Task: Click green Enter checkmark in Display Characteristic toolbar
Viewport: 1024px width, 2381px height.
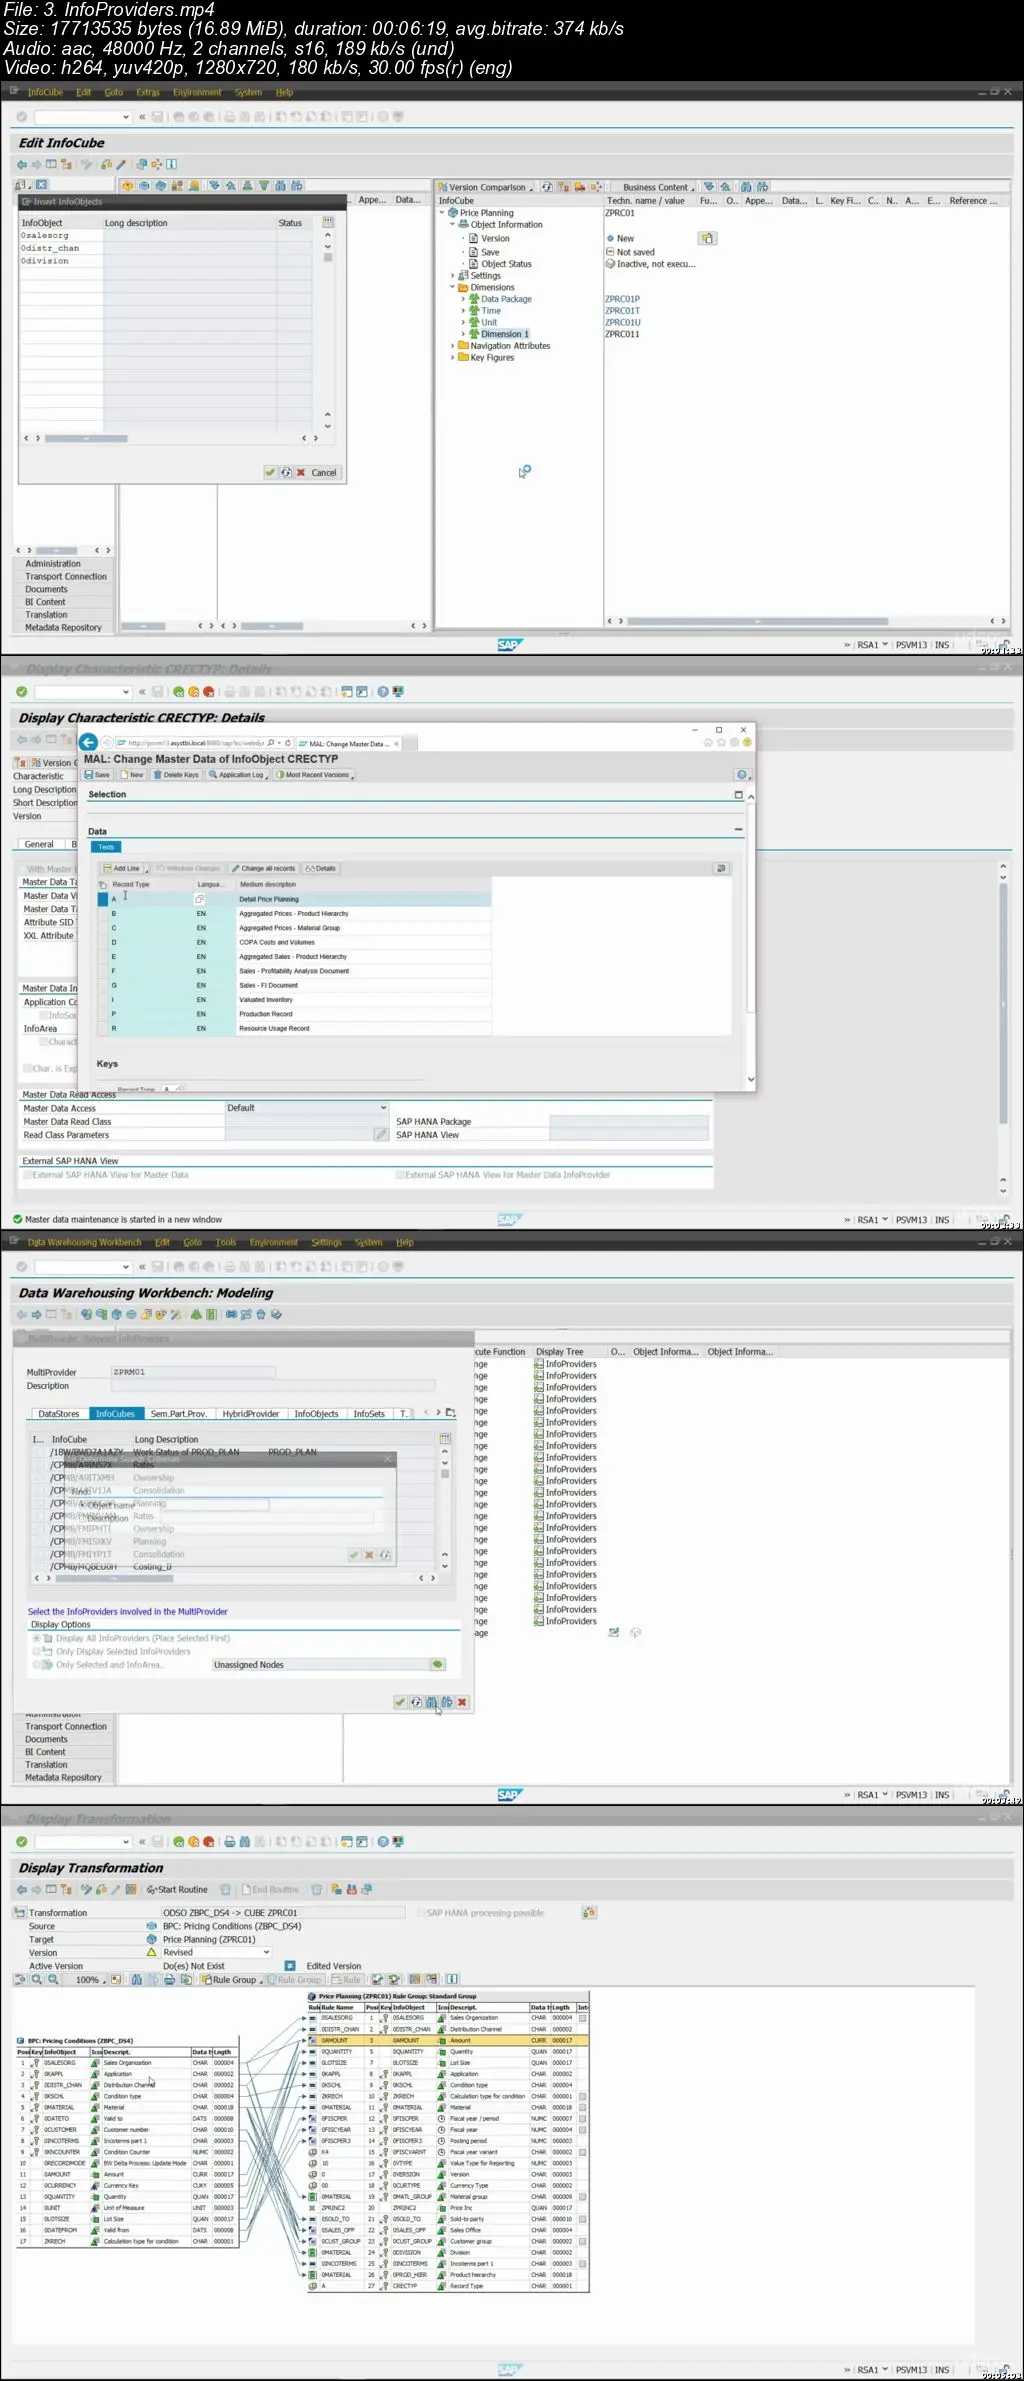Action: click(21, 692)
